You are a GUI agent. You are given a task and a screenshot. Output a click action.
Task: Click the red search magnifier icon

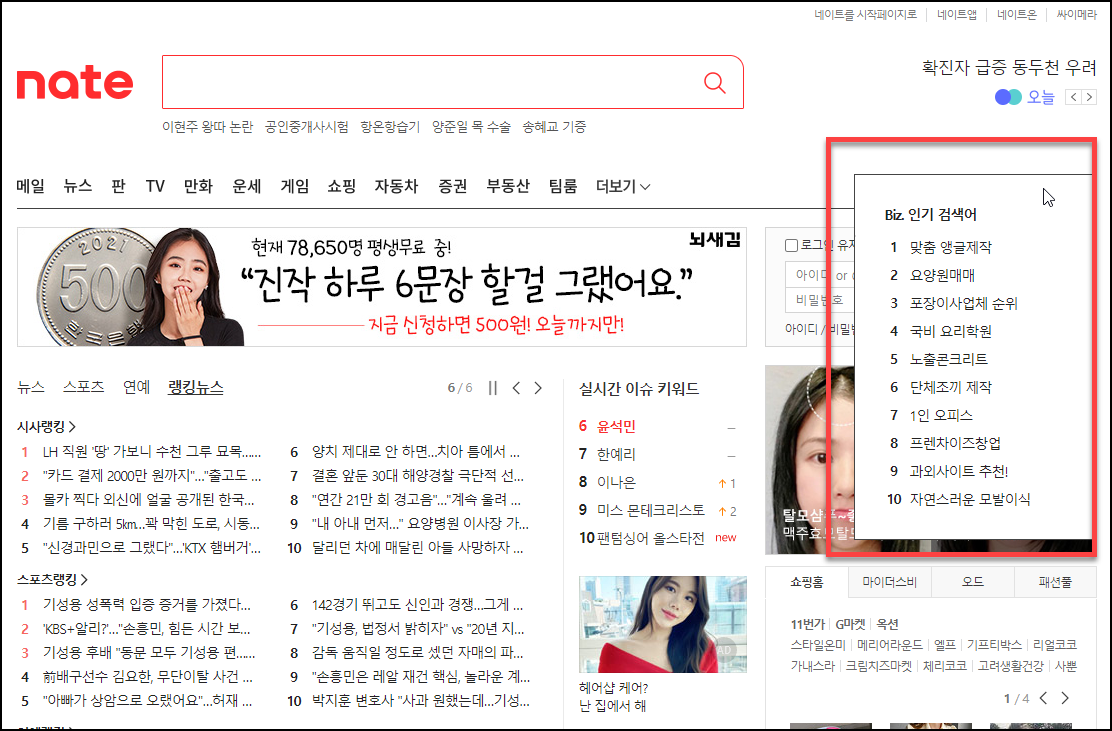tap(714, 83)
